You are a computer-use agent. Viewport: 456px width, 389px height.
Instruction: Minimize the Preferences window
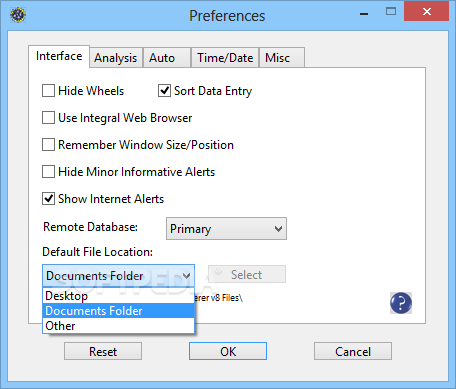[x=364, y=13]
